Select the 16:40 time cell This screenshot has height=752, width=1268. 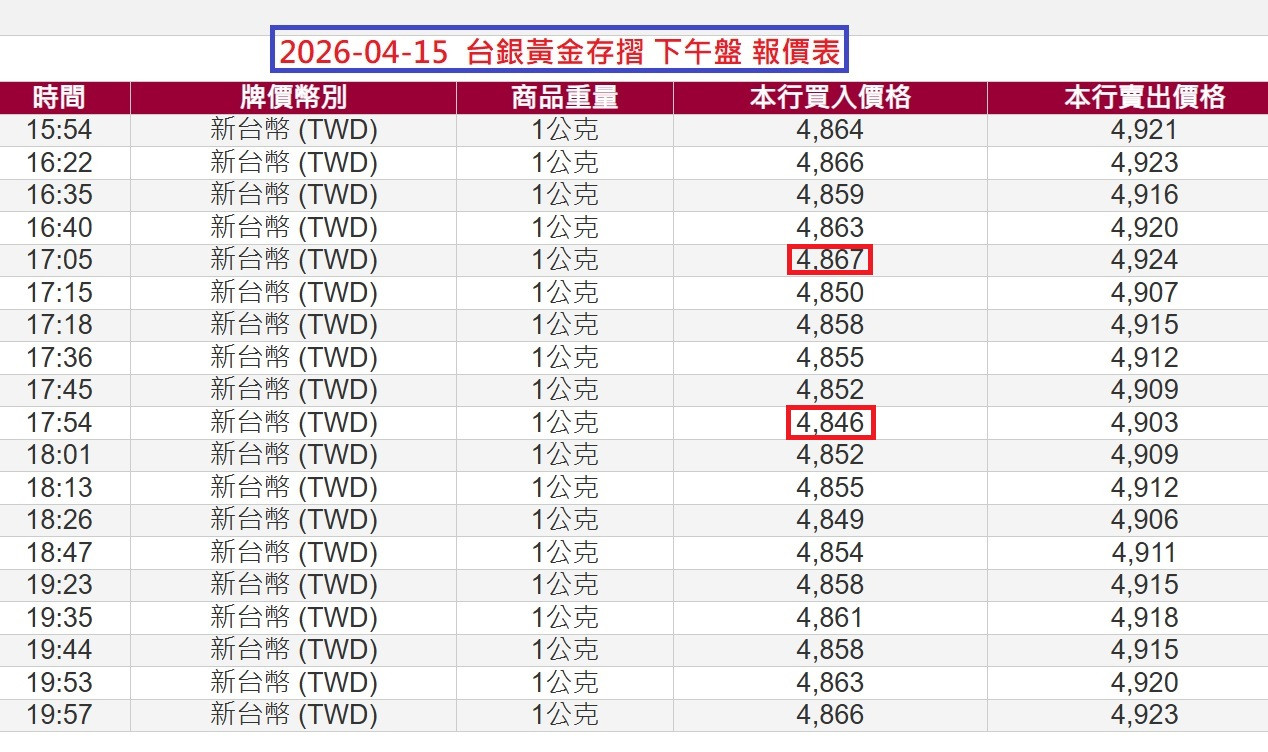(x=59, y=228)
